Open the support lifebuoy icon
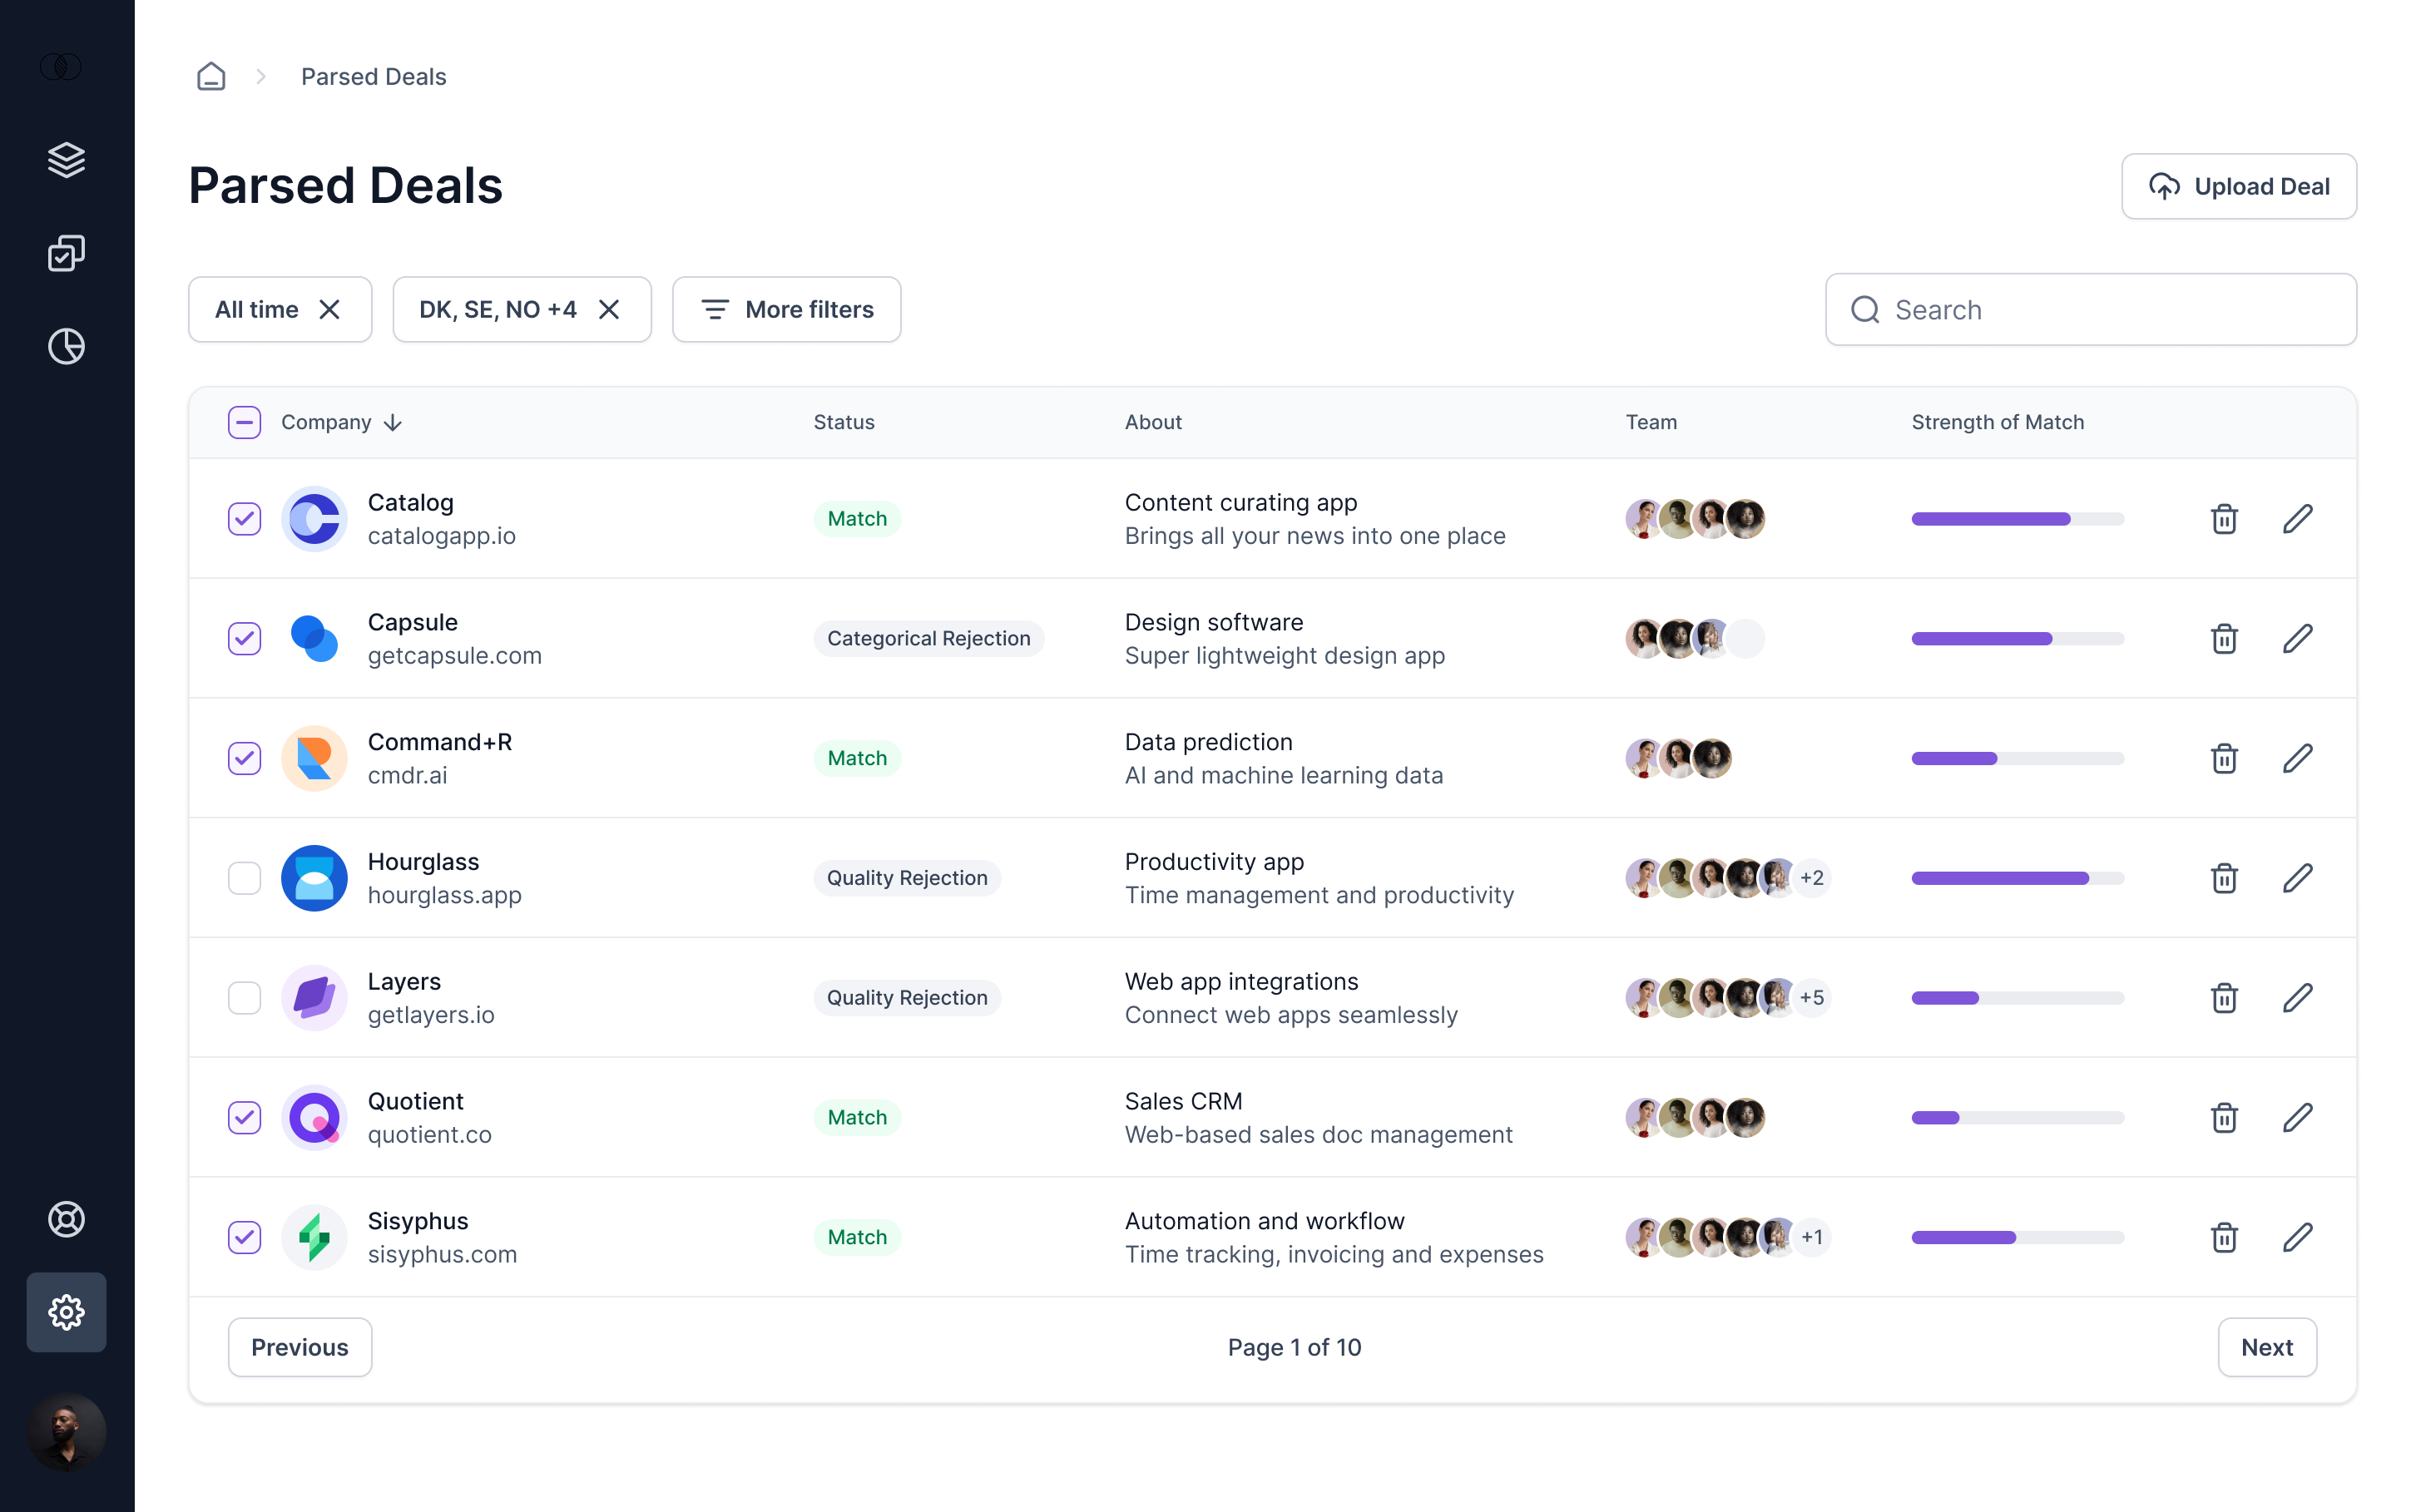 (66, 1218)
